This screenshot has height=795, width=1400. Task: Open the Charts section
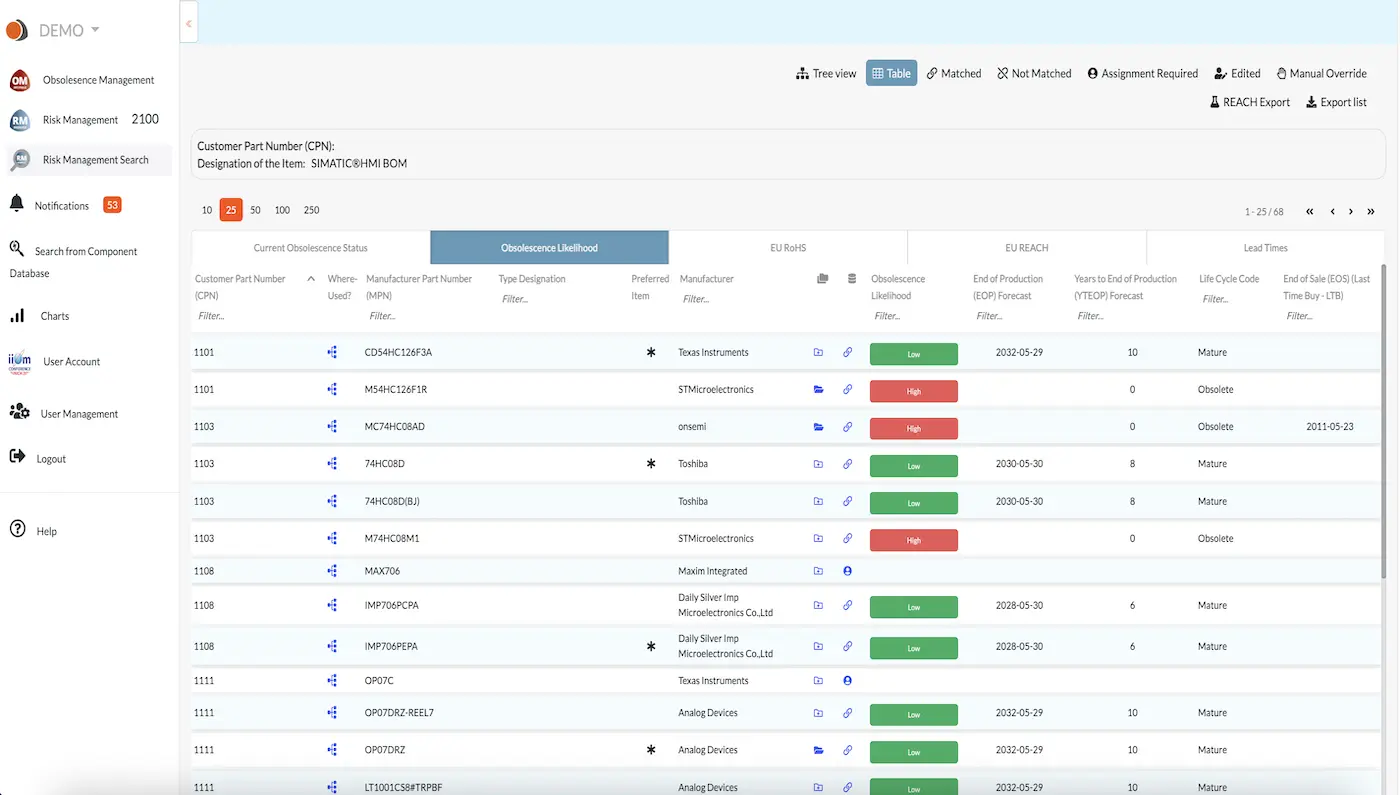(x=55, y=315)
